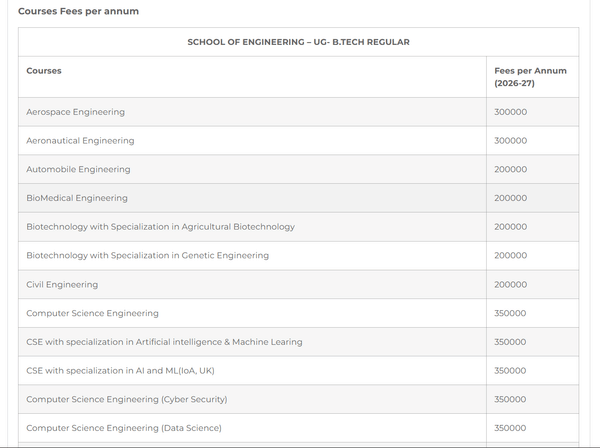Select CSE Artificial Intelligence & Machine Learing course
Screen dimensions: 600x448
click(x=164, y=342)
